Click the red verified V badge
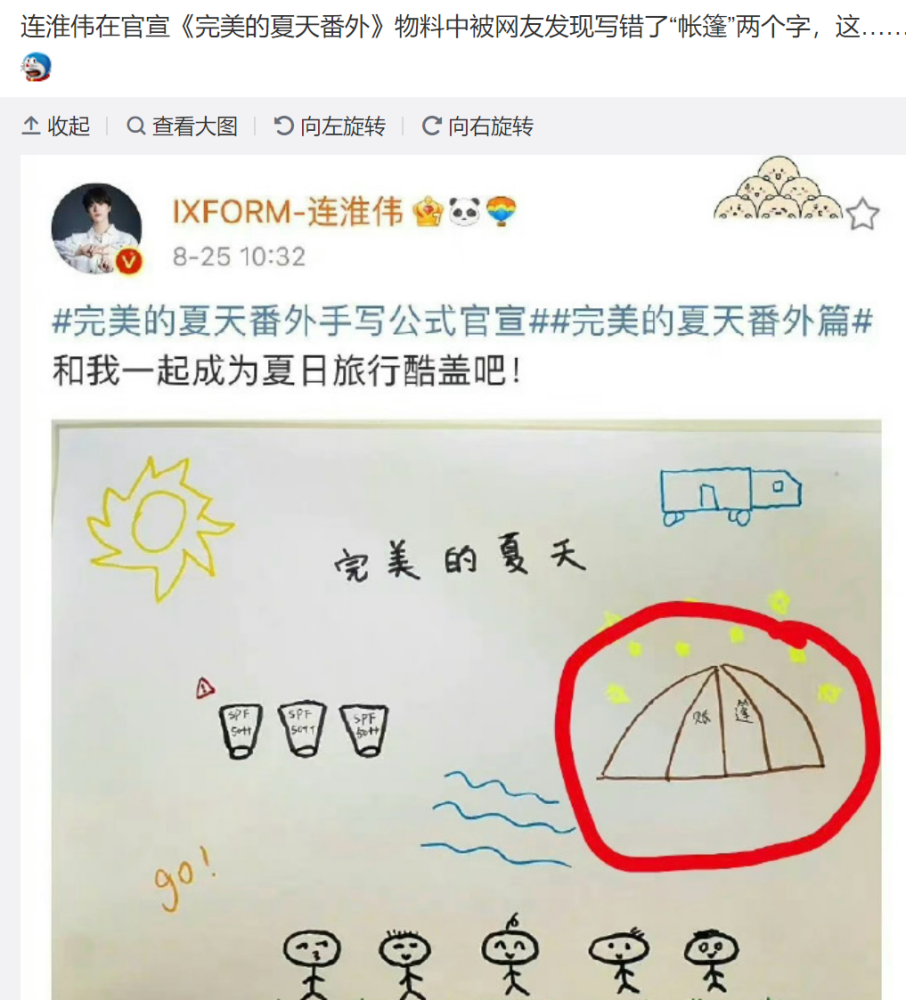 click(x=129, y=261)
